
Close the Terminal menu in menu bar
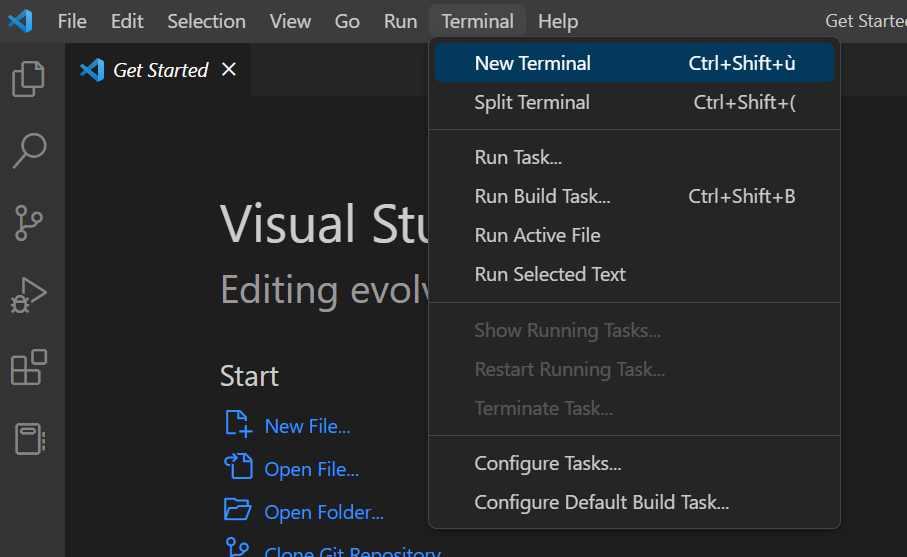[x=478, y=21]
